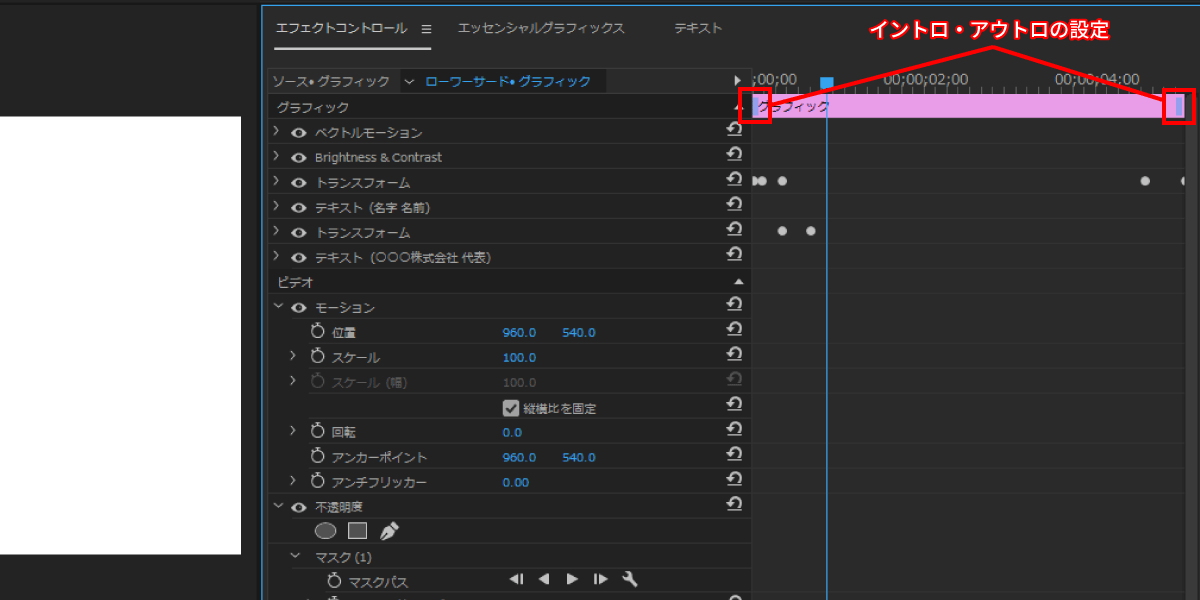Open mask tracking options wrench icon
The image size is (1200, 600).
point(630,579)
